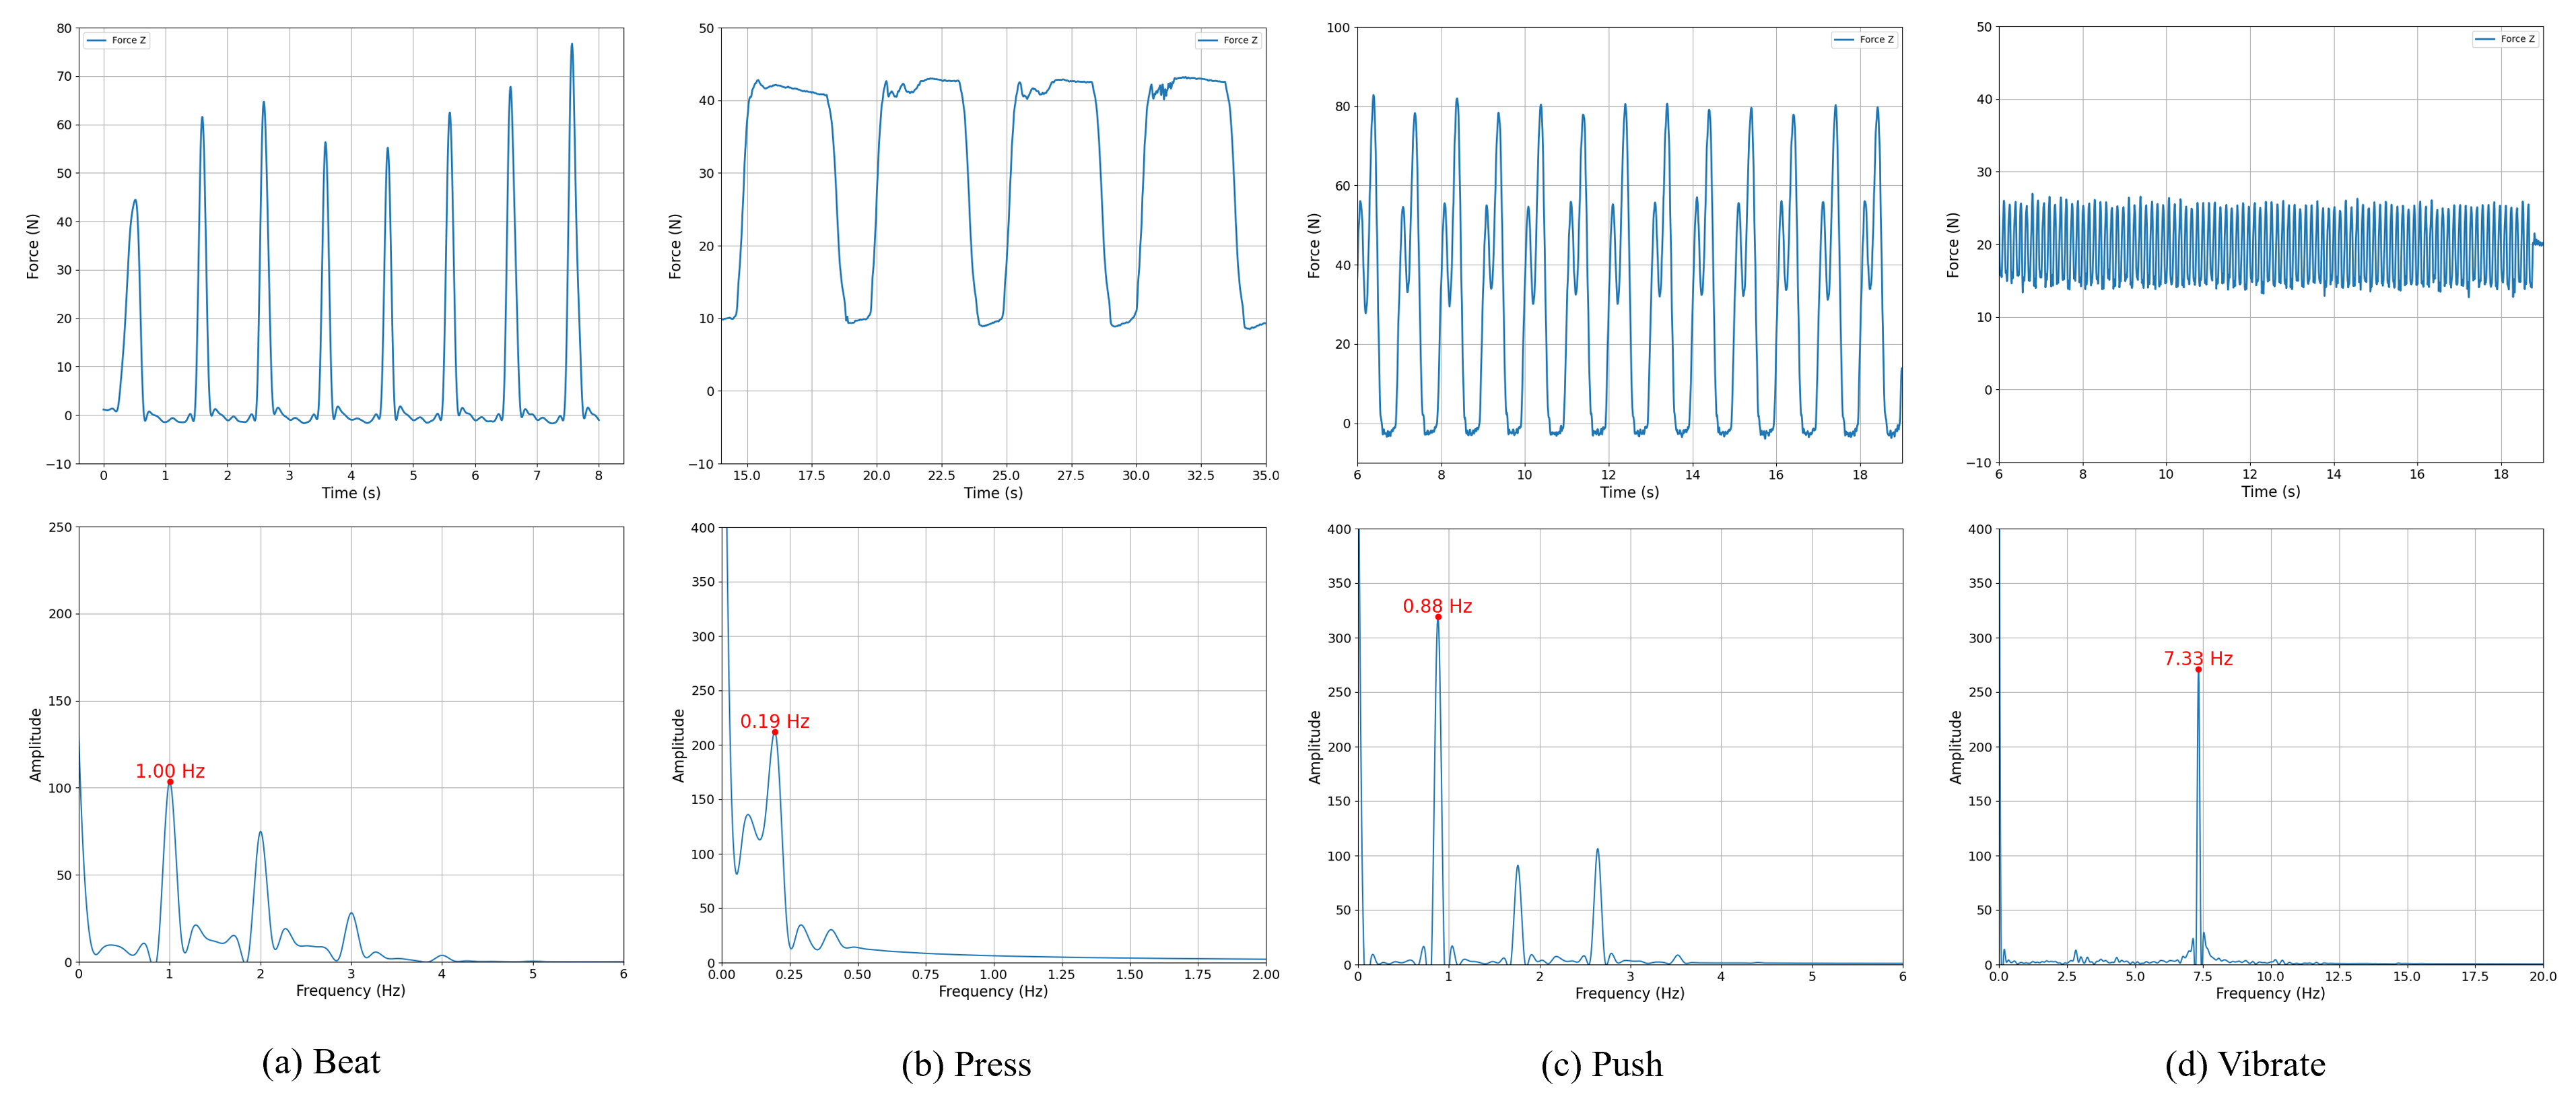This screenshot has width=2576, height=1107.
Task: Click Frequency (Hz) label under the 7.33 Hz spectrum
Action: click(x=2270, y=993)
